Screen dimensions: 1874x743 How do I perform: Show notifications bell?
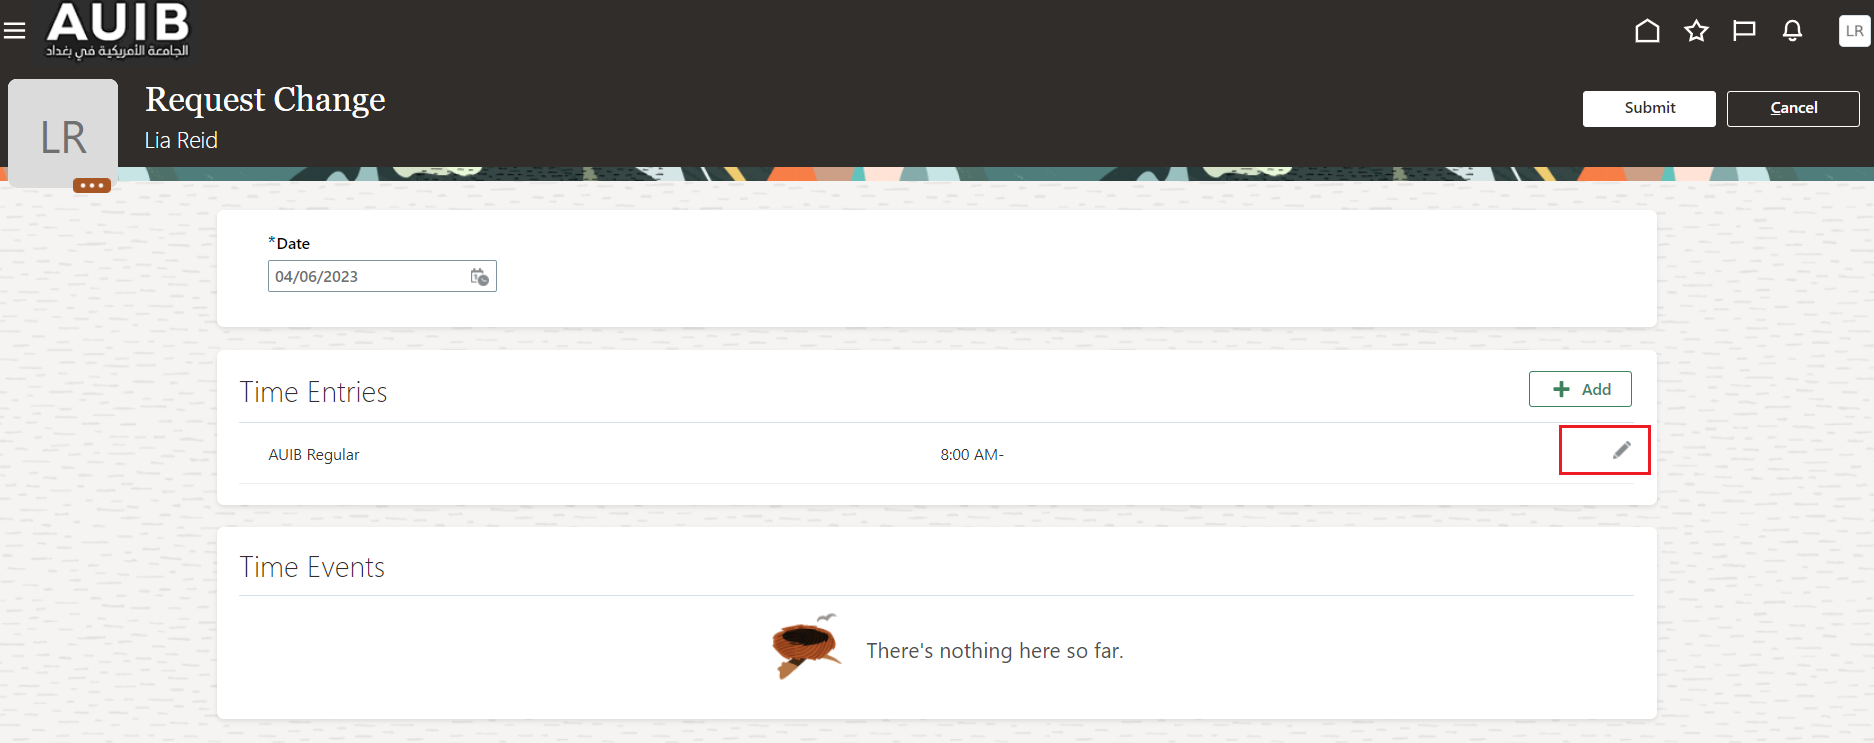coord(1792,31)
